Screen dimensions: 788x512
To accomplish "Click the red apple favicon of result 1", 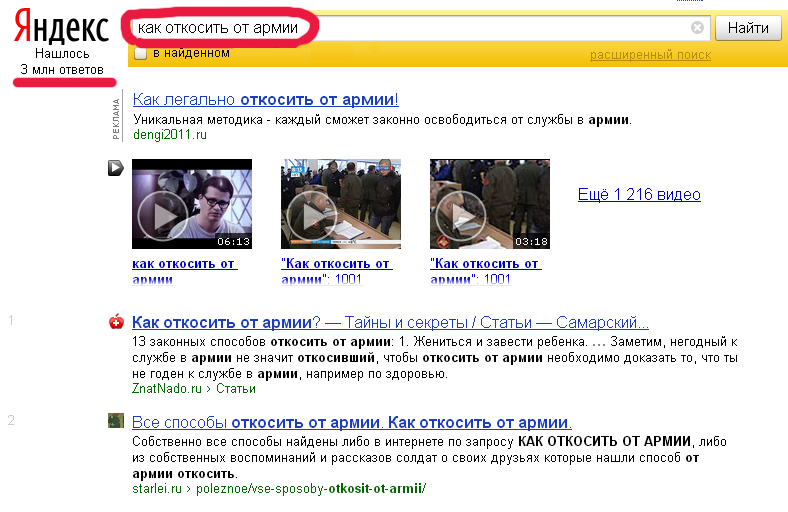I will (x=116, y=322).
